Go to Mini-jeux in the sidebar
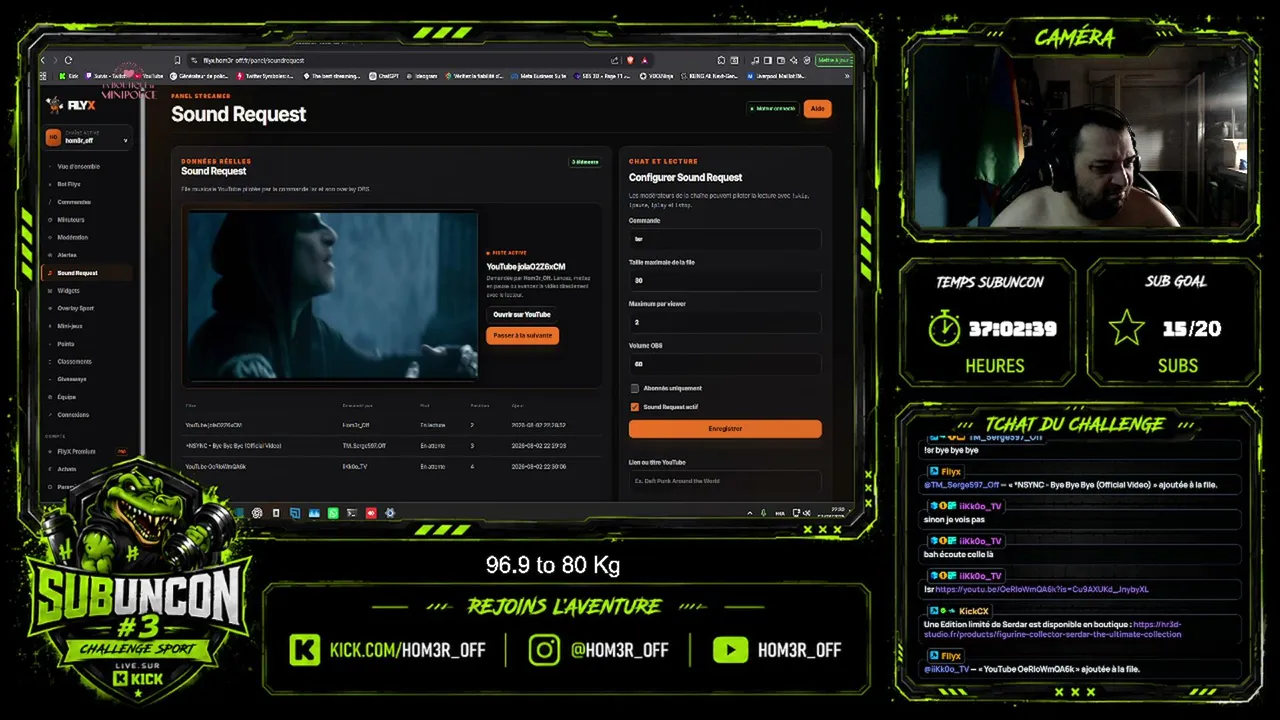The image size is (1280, 720). [x=70, y=326]
